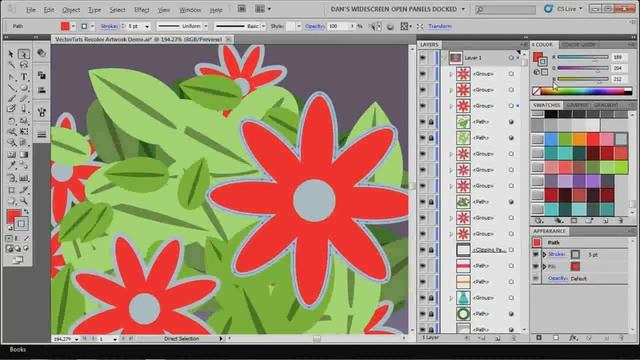Toggle eye for the pink line Path row

coord(423,266)
